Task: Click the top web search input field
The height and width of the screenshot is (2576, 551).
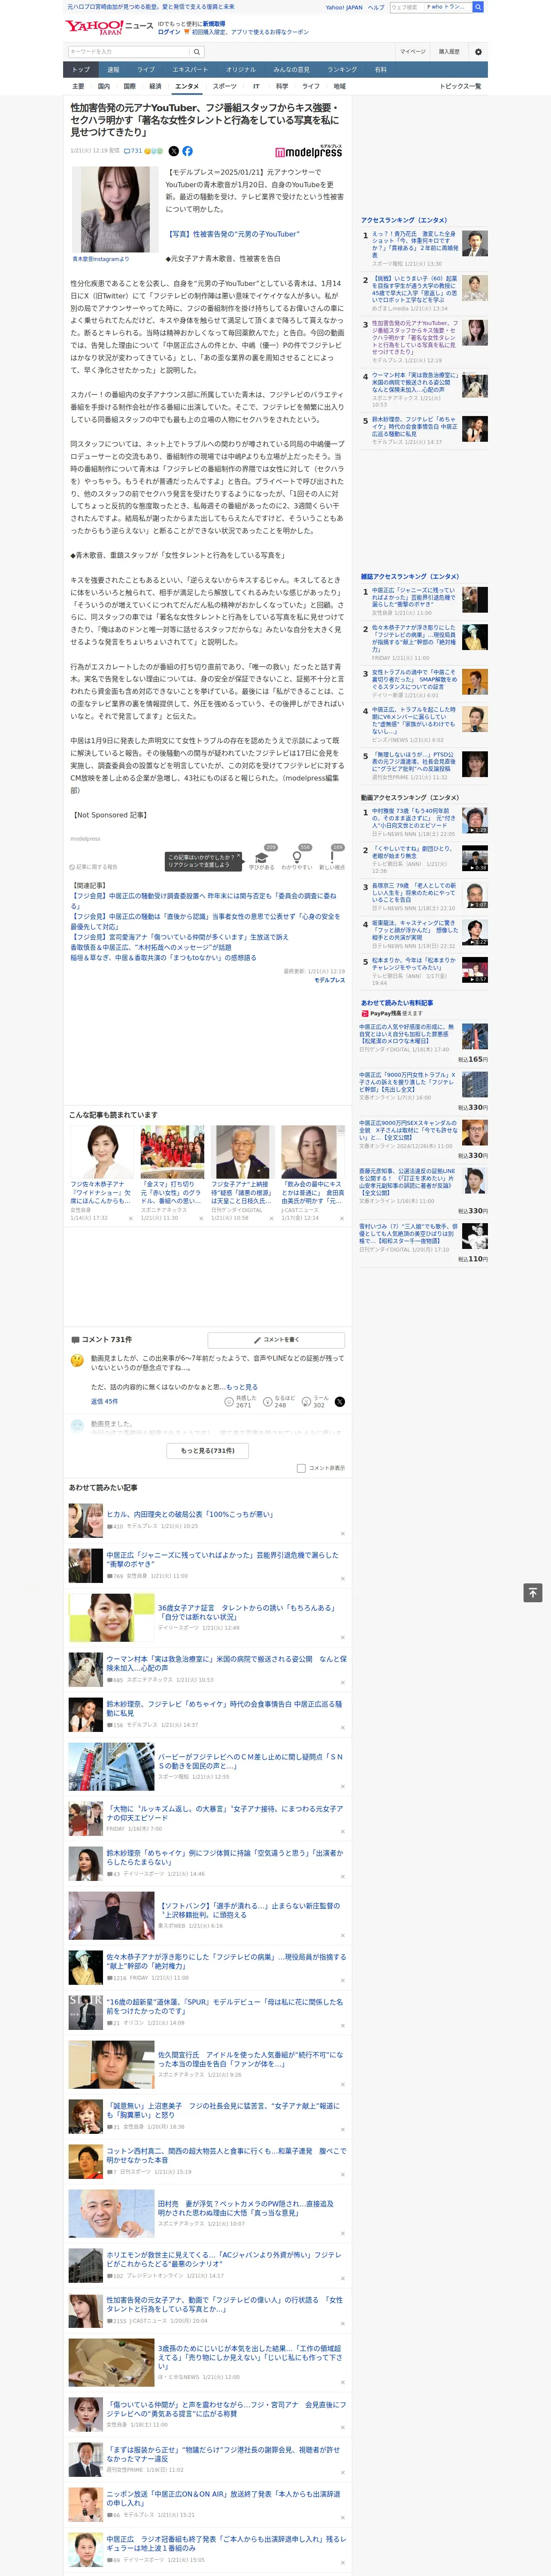Action: (x=430, y=7)
